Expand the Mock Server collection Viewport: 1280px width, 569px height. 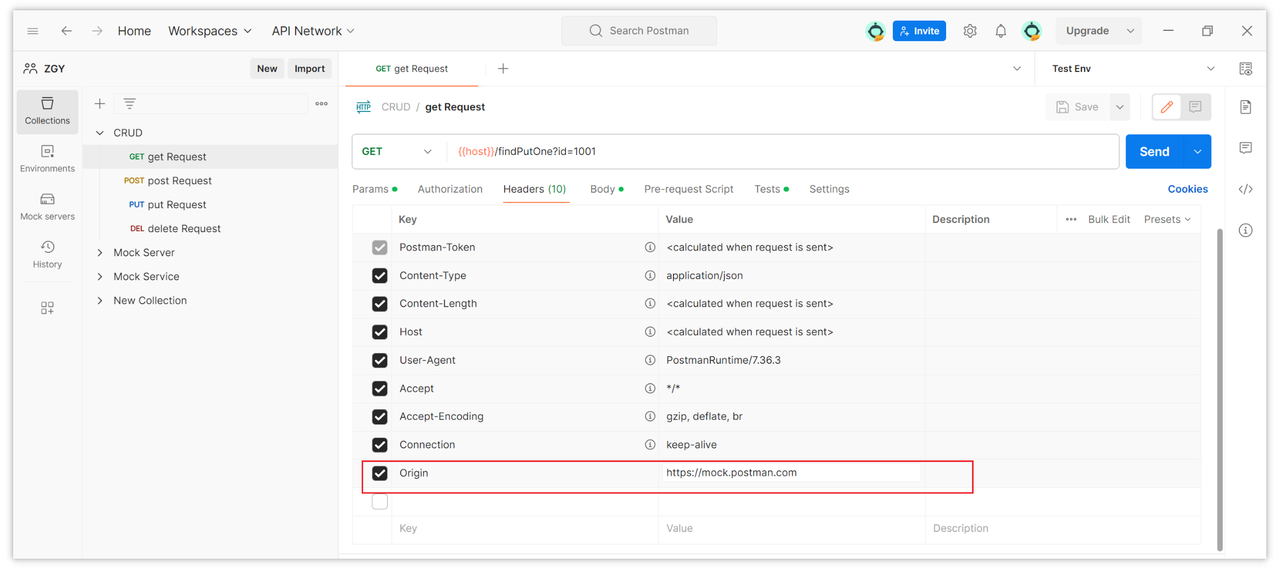100,253
